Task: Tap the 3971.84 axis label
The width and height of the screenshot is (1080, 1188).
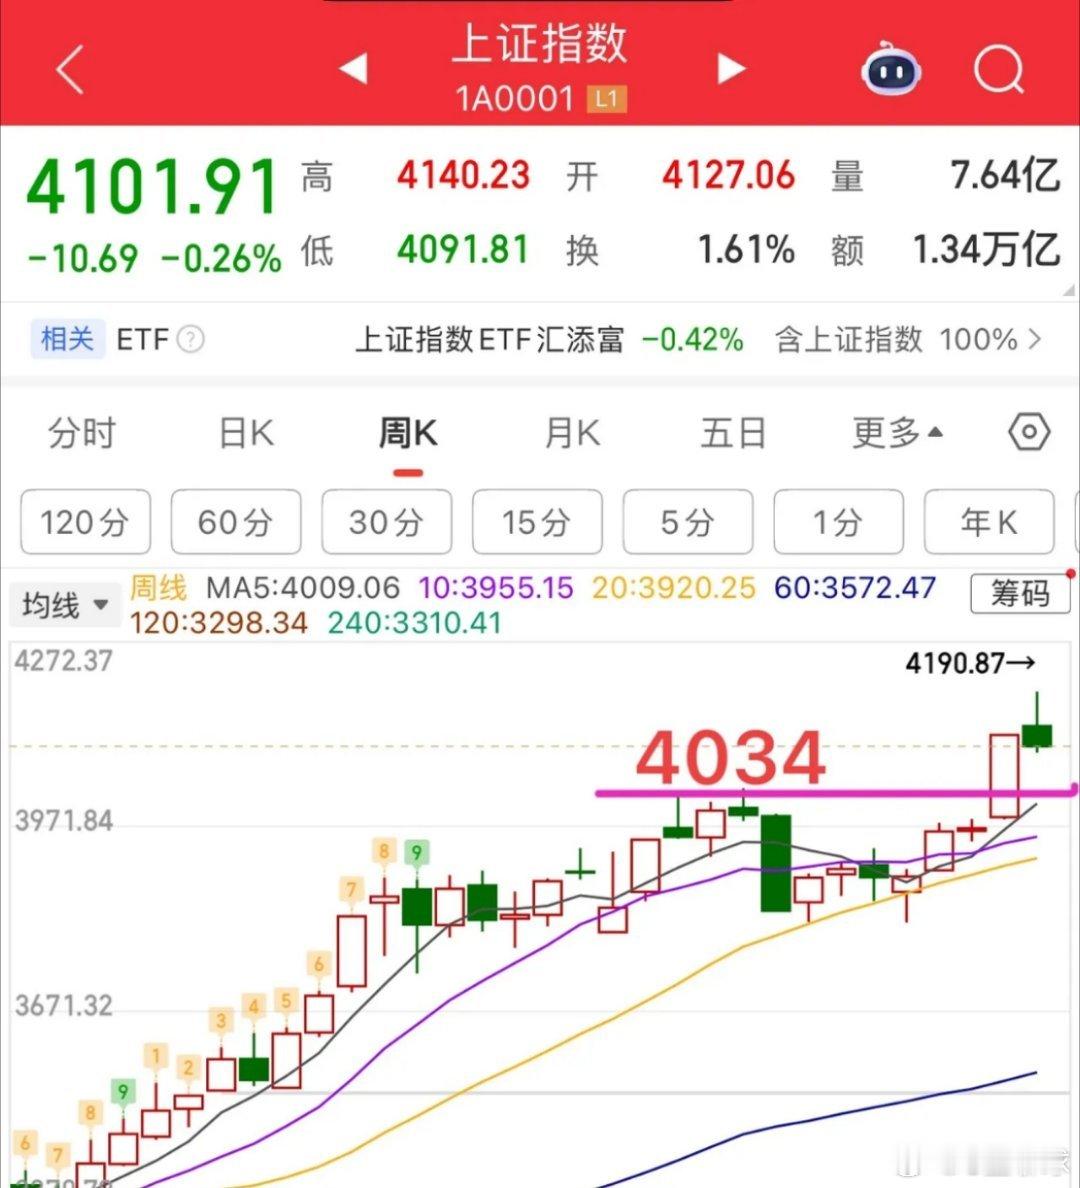Action: tap(64, 821)
